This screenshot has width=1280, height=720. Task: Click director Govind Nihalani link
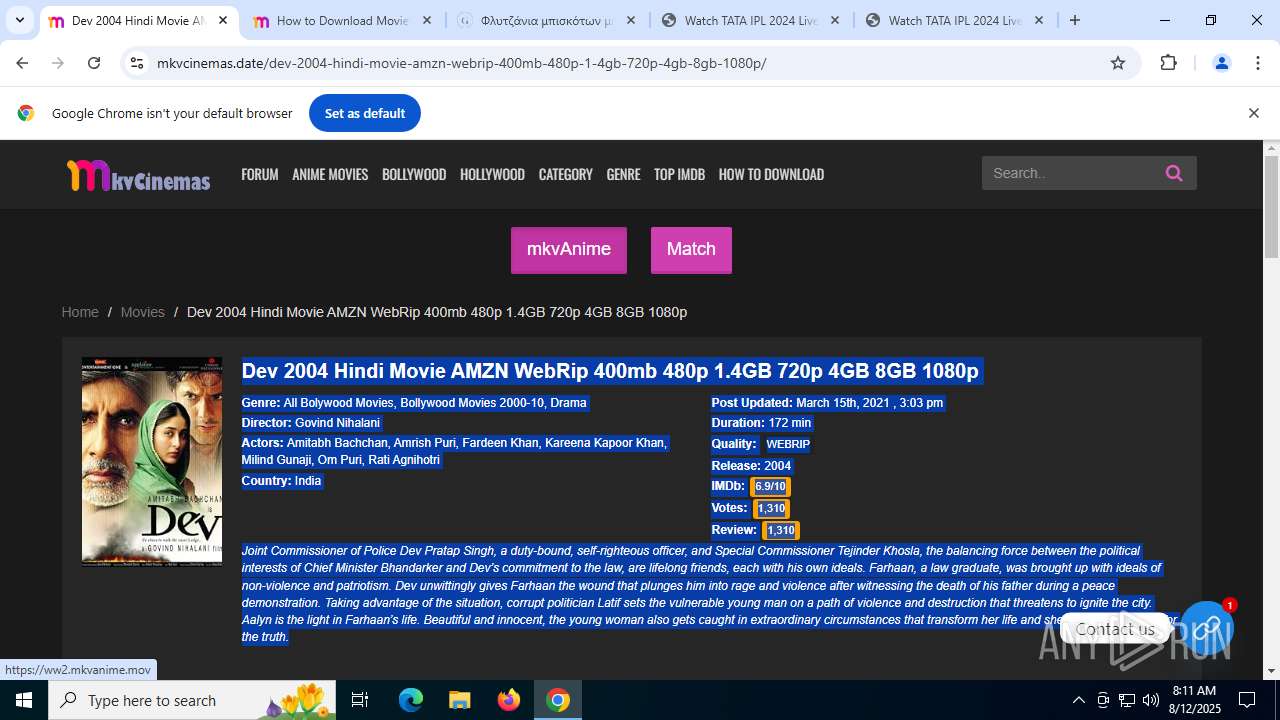click(337, 423)
